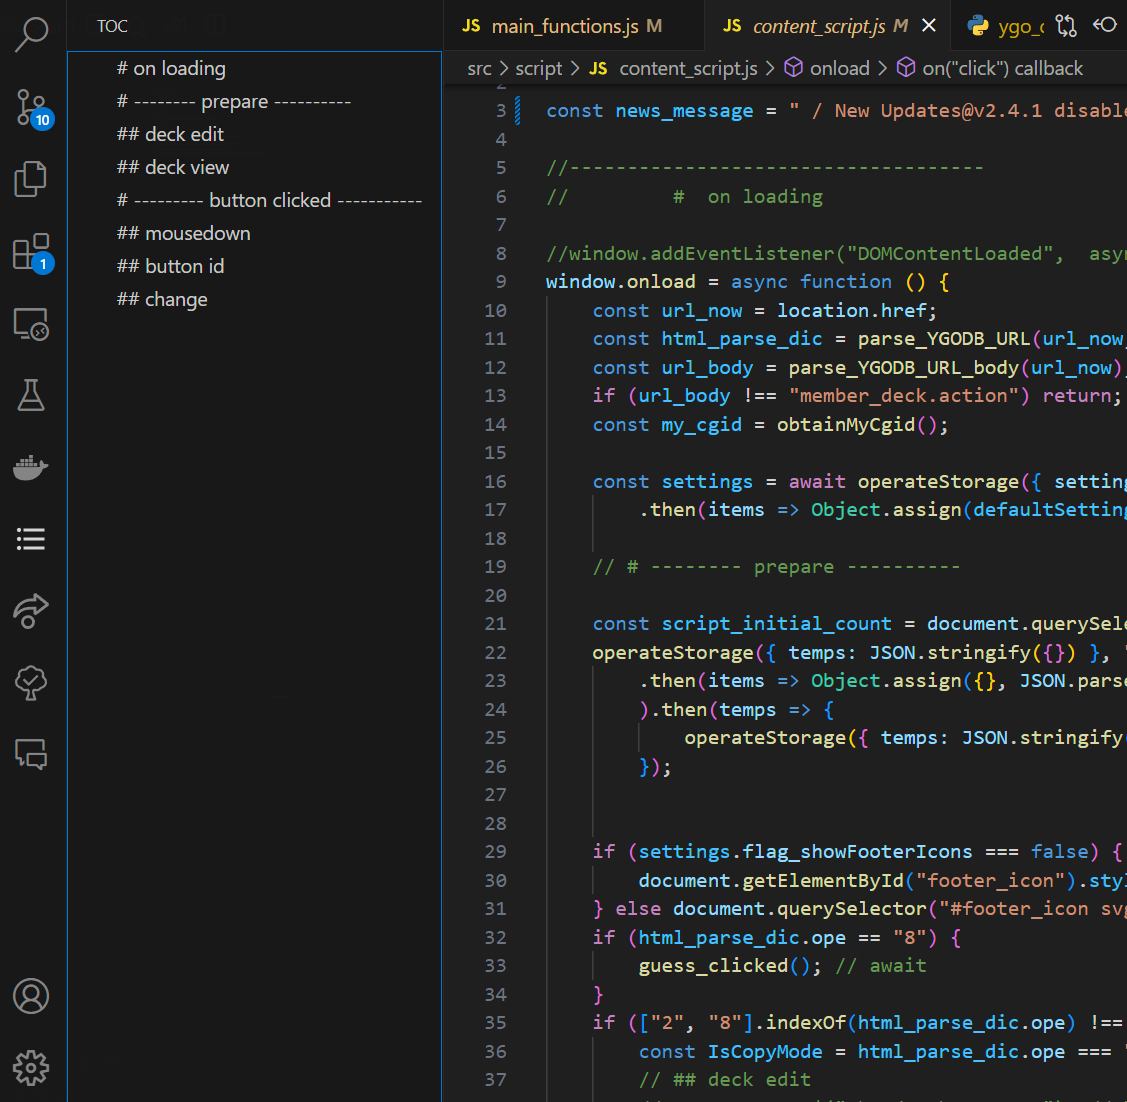1127x1102 pixels.
Task: Open the Testing flask view
Action: 31,395
